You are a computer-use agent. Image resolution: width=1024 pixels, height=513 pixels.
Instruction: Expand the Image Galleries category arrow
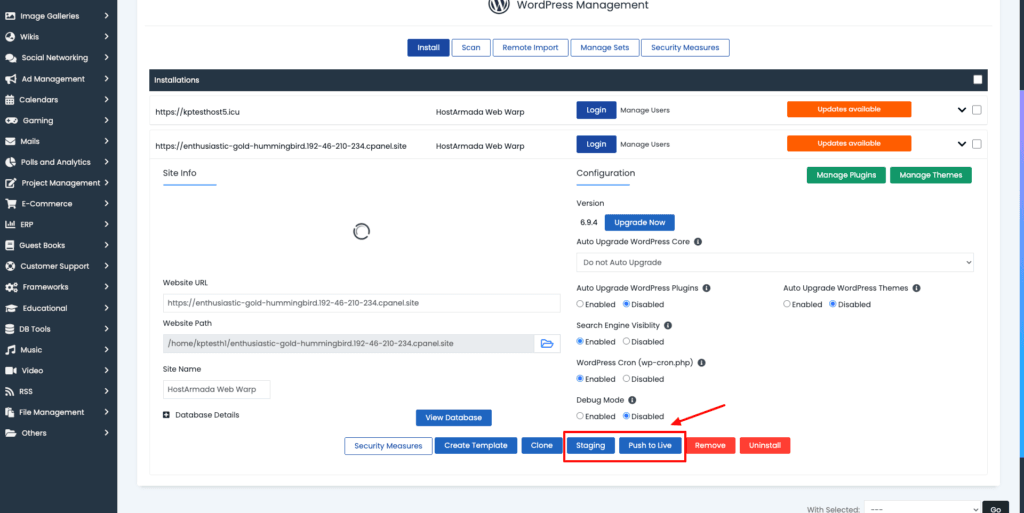(x=106, y=16)
